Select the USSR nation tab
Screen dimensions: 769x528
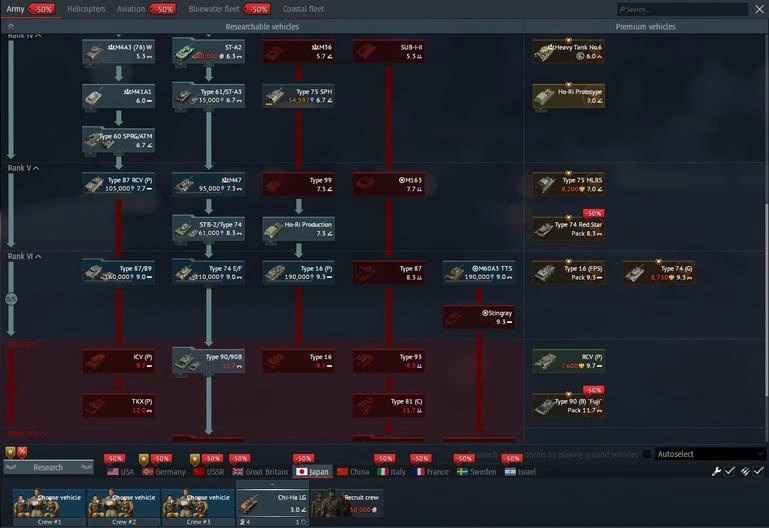point(209,472)
